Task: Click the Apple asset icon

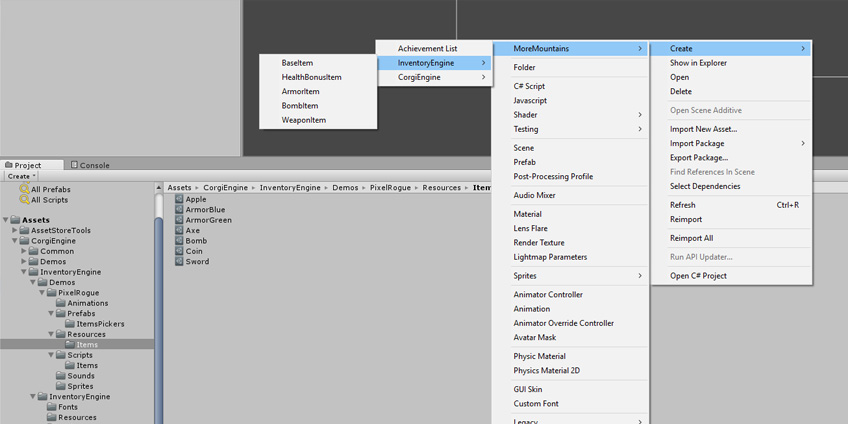Action: click(x=180, y=200)
